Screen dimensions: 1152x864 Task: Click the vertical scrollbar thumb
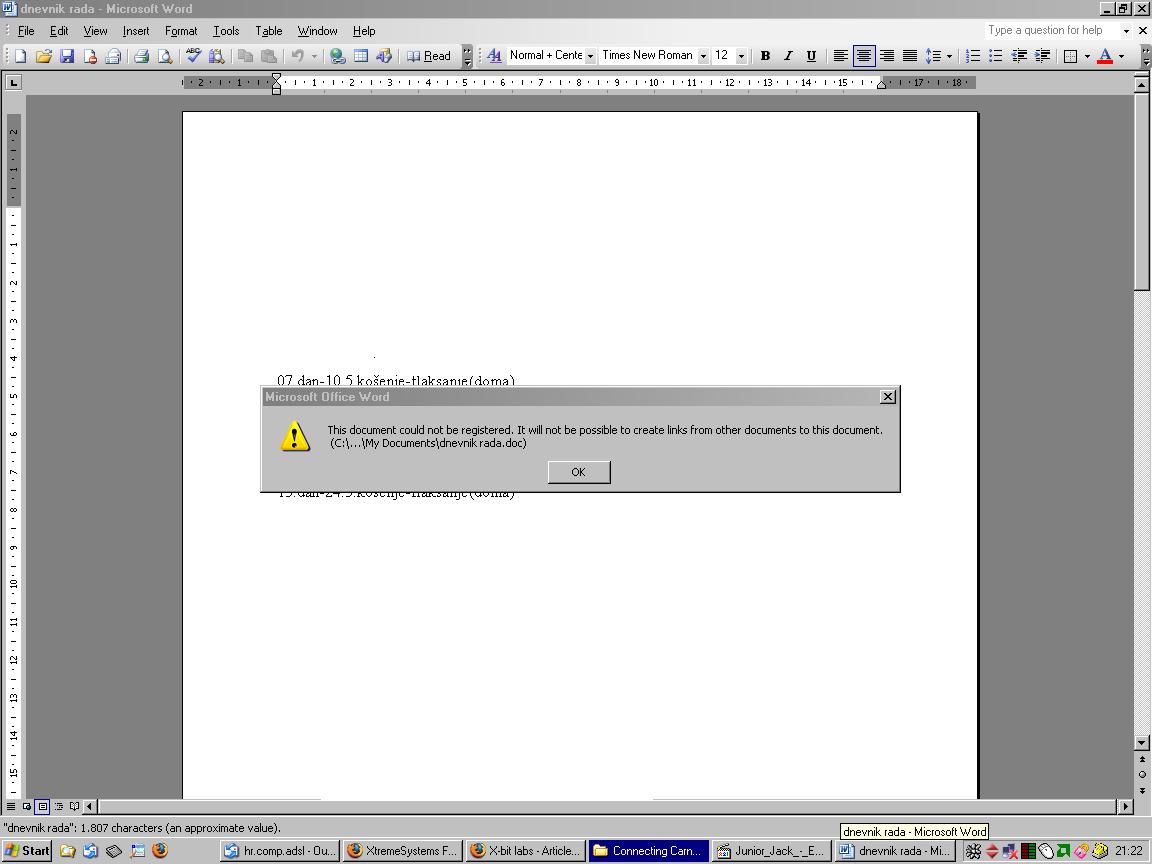coord(1141,192)
